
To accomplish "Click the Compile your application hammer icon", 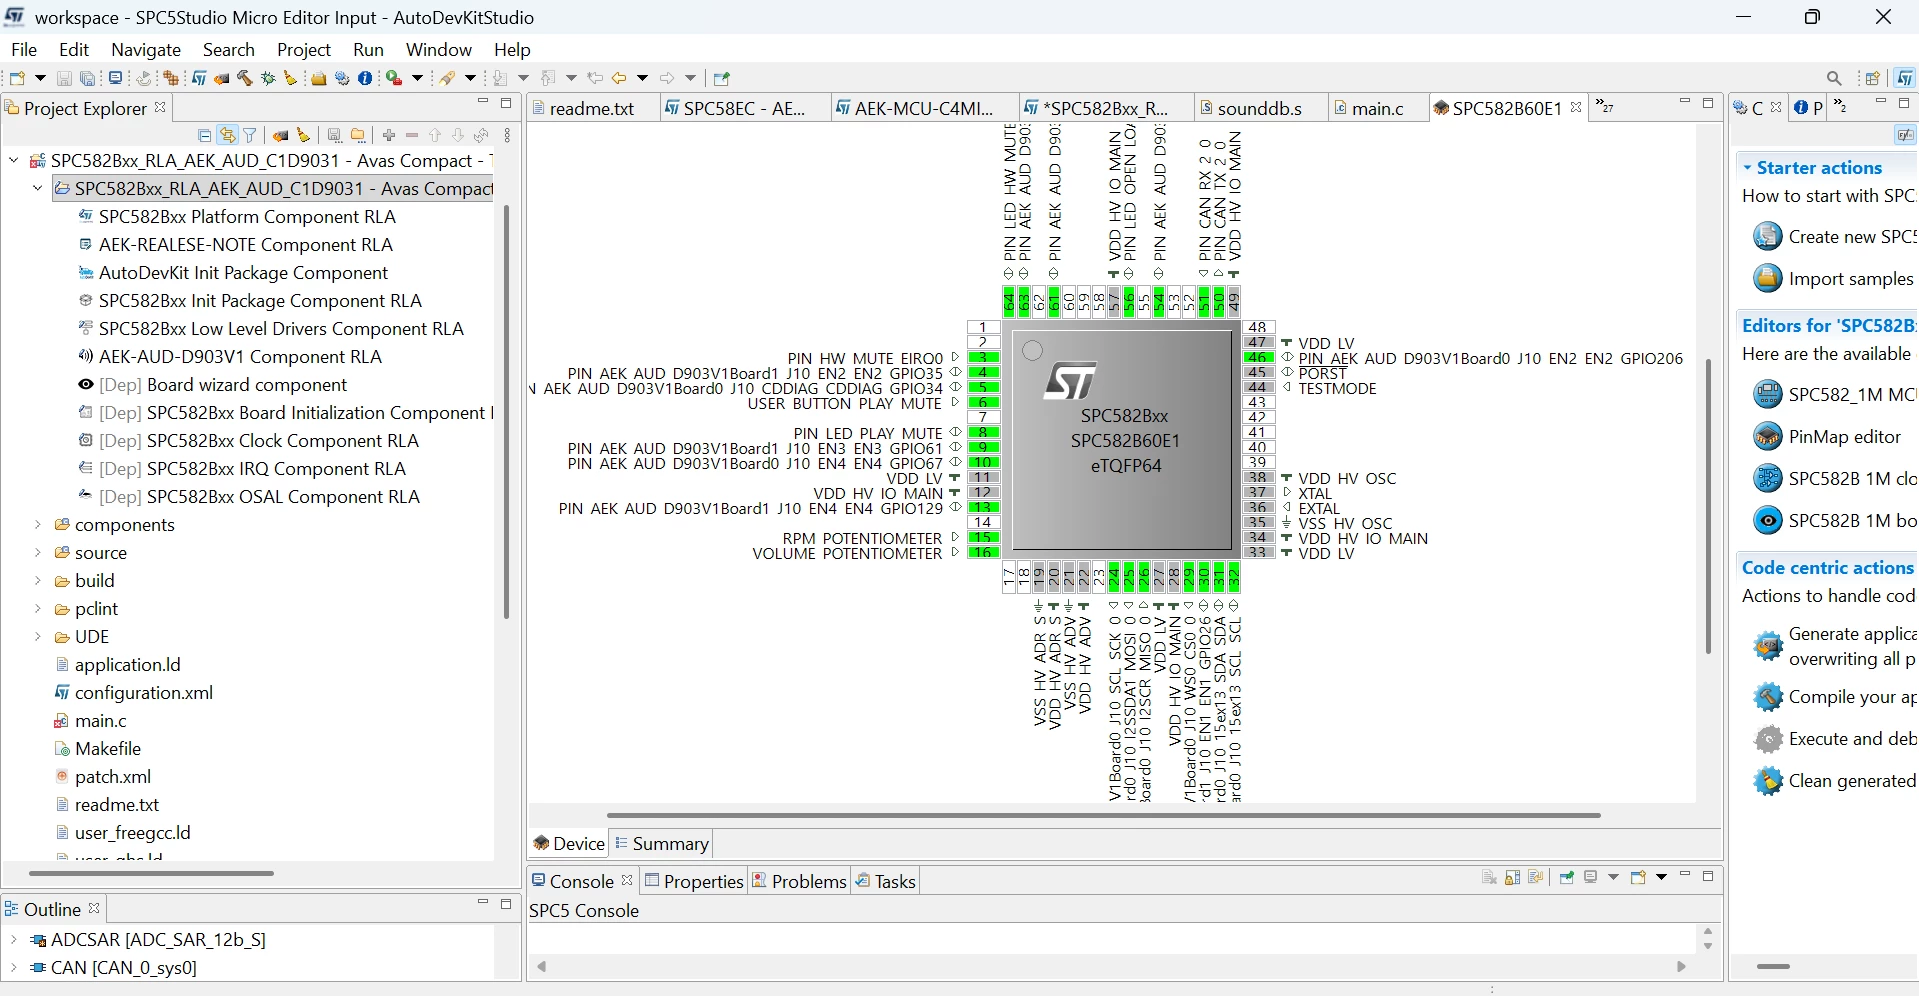I will pos(1767,696).
